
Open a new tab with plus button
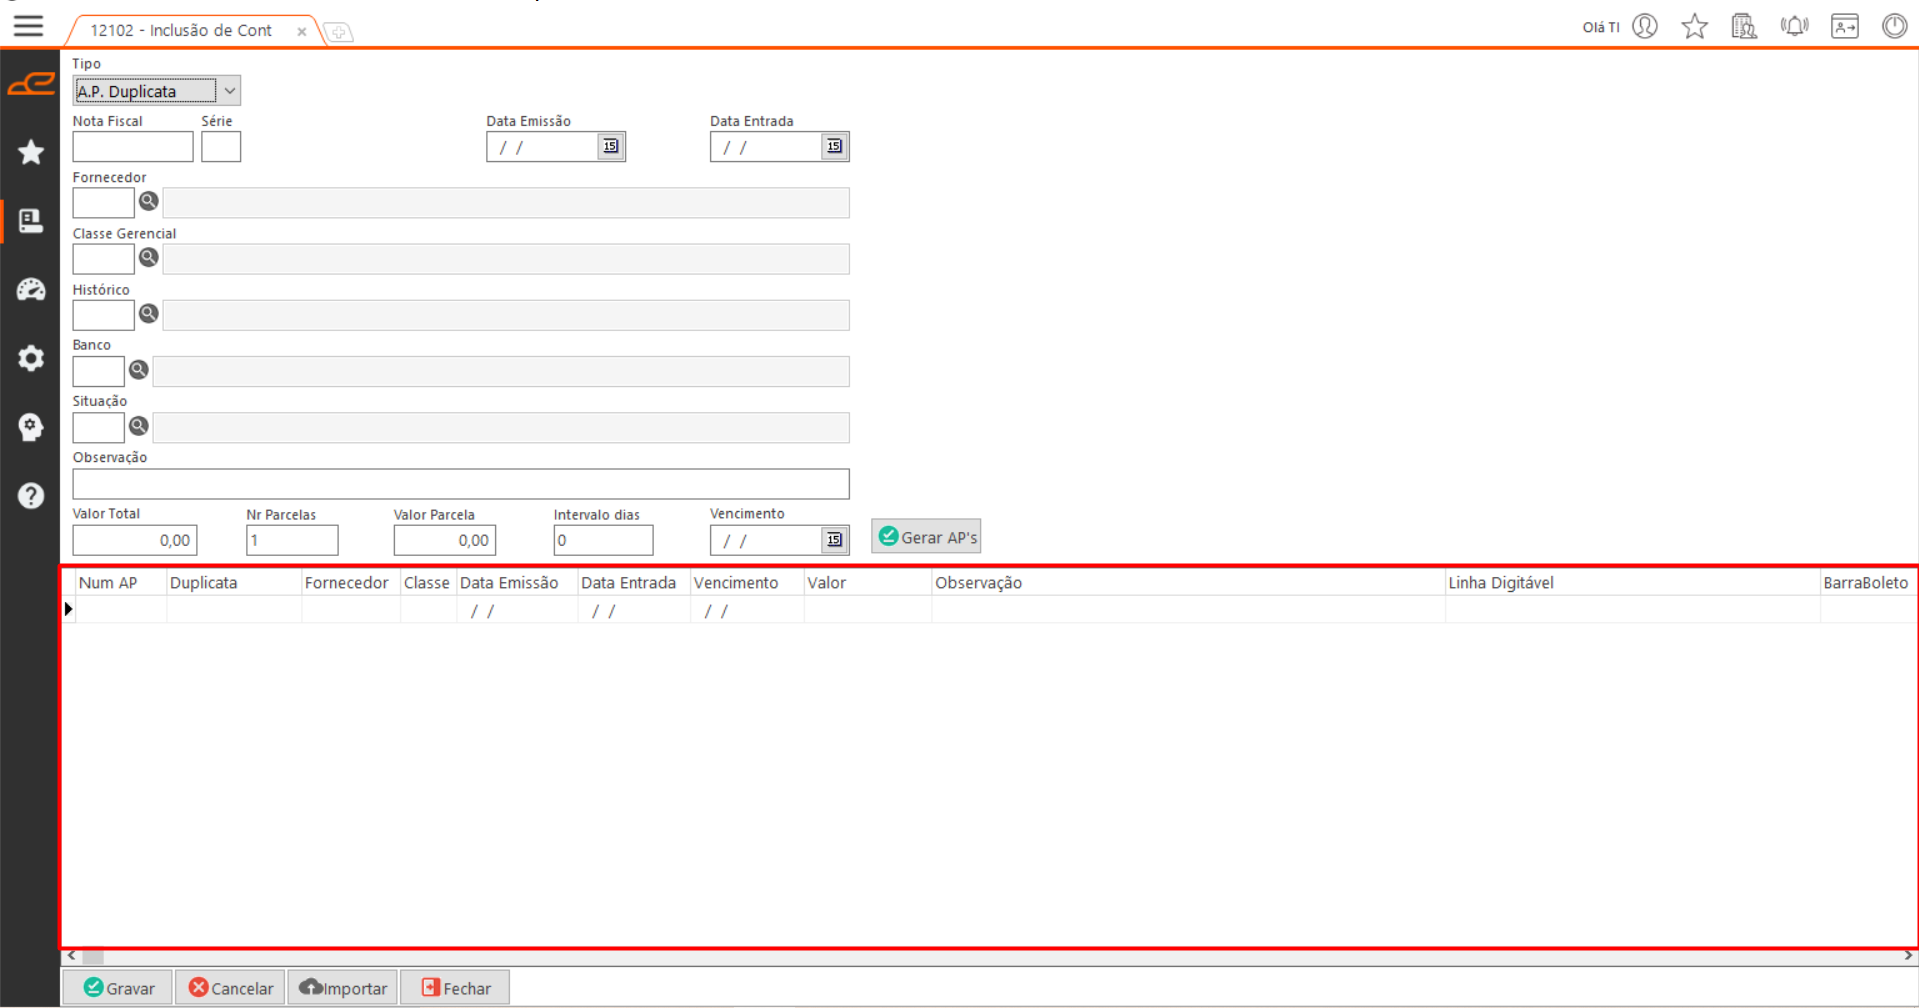click(x=339, y=33)
